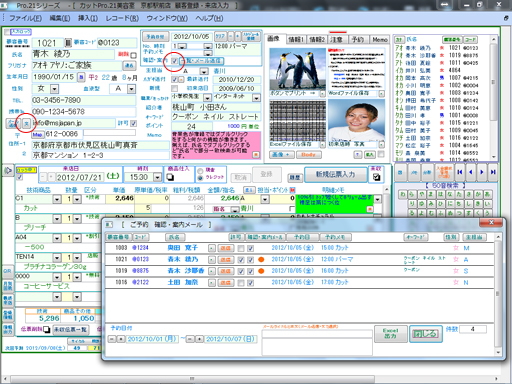Open the 性別 dropdown

point(54,89)
